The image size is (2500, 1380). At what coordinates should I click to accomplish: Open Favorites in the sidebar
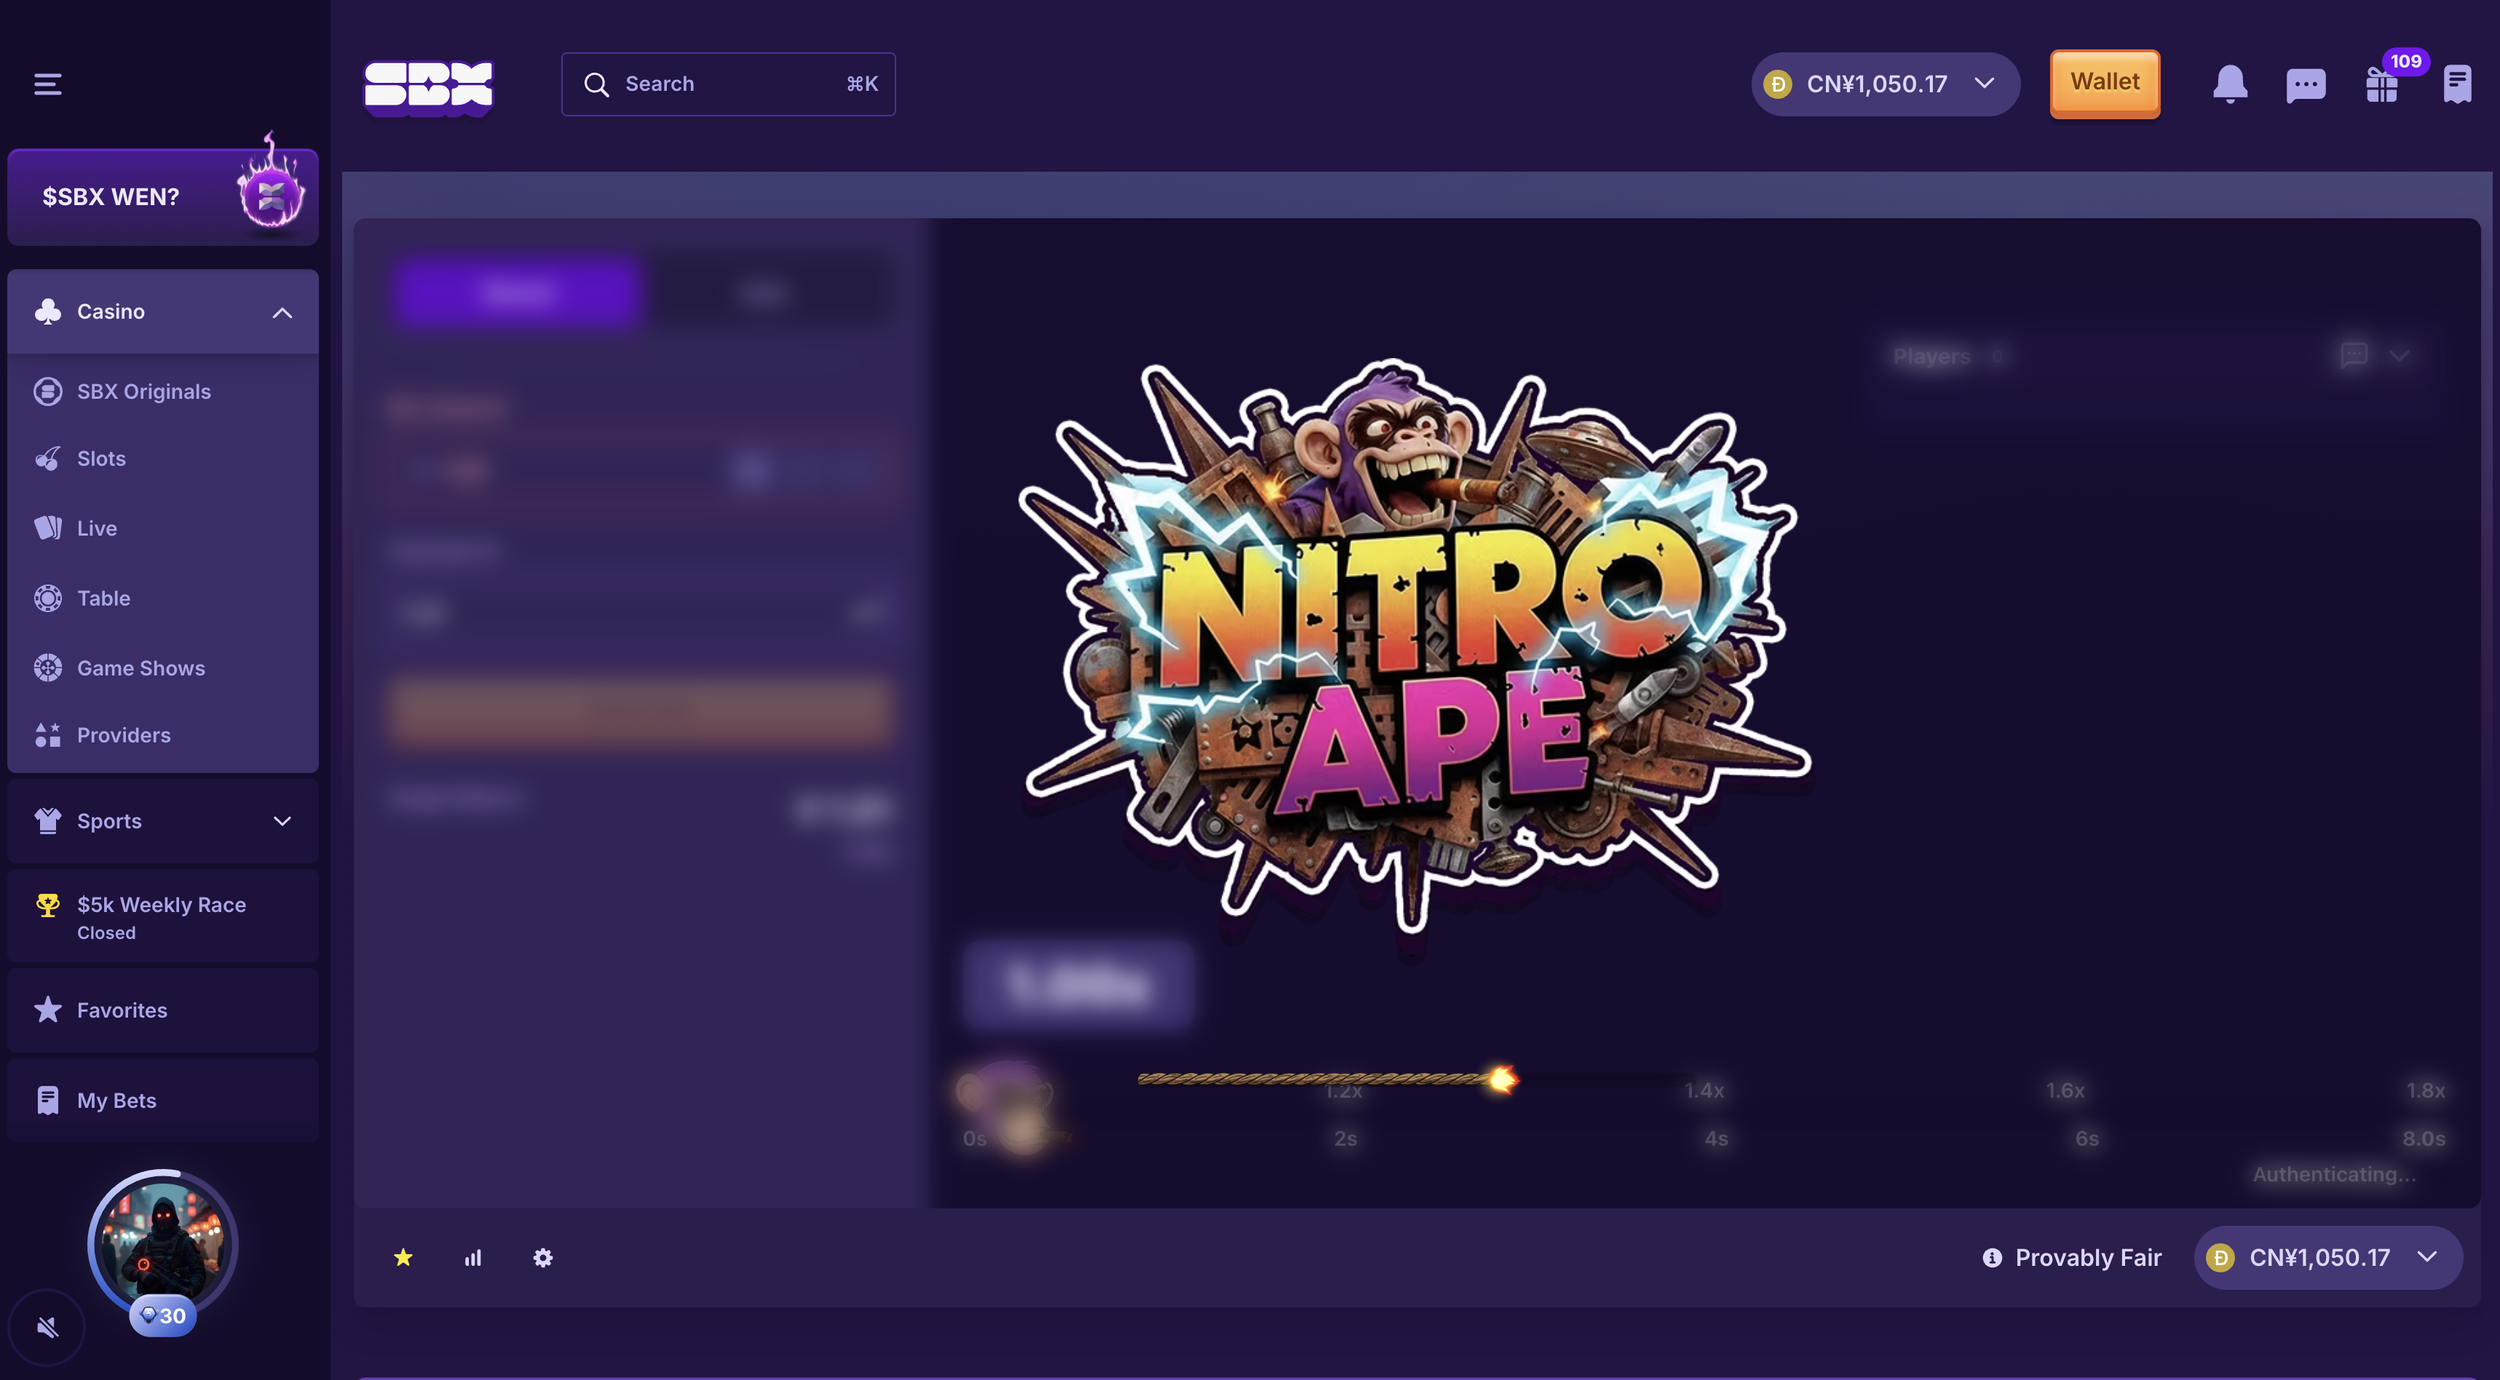163,1010
